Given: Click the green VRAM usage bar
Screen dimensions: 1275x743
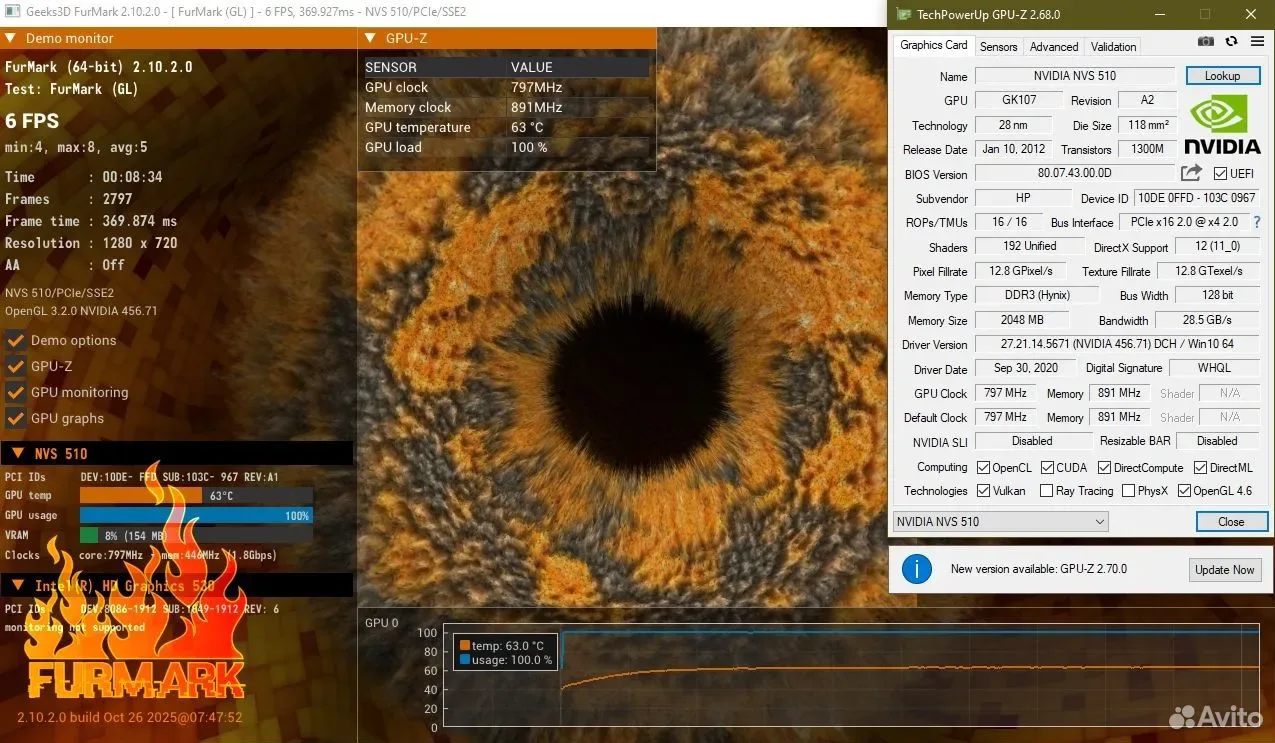Looking at the screenshot, I should (89, 535).
